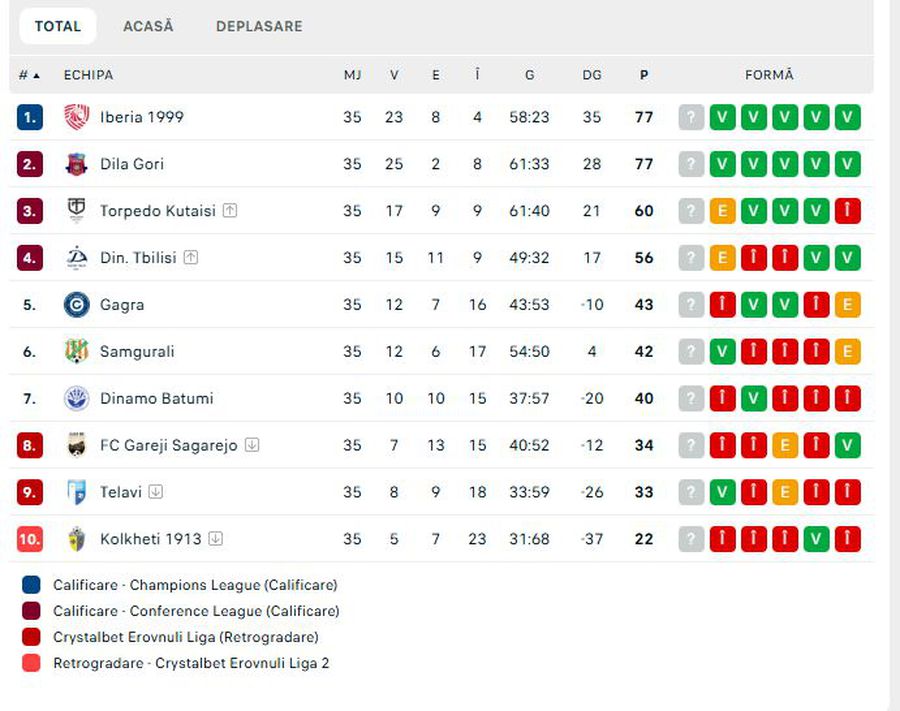Select the TOTAL standings tab

click(x=58, y=27)
